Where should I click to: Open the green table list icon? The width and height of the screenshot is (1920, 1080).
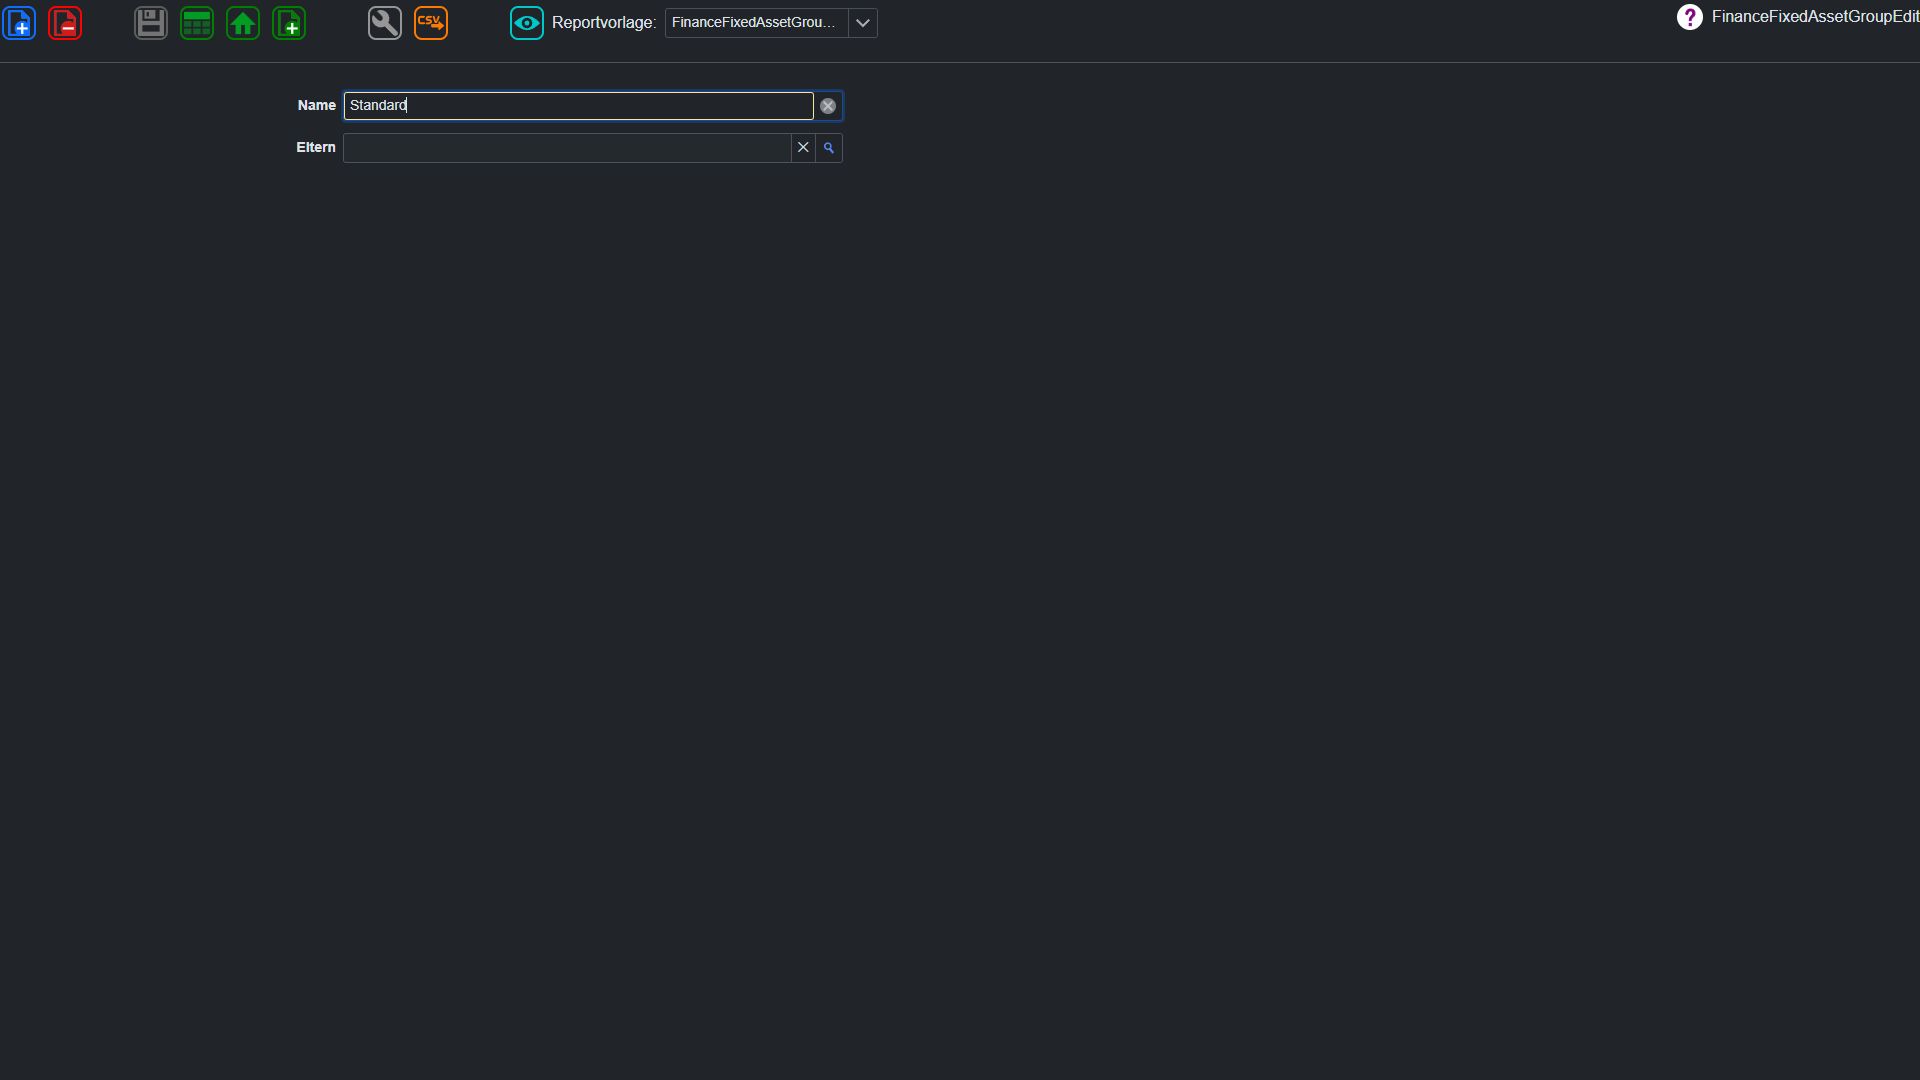click(x=197, y=23)
